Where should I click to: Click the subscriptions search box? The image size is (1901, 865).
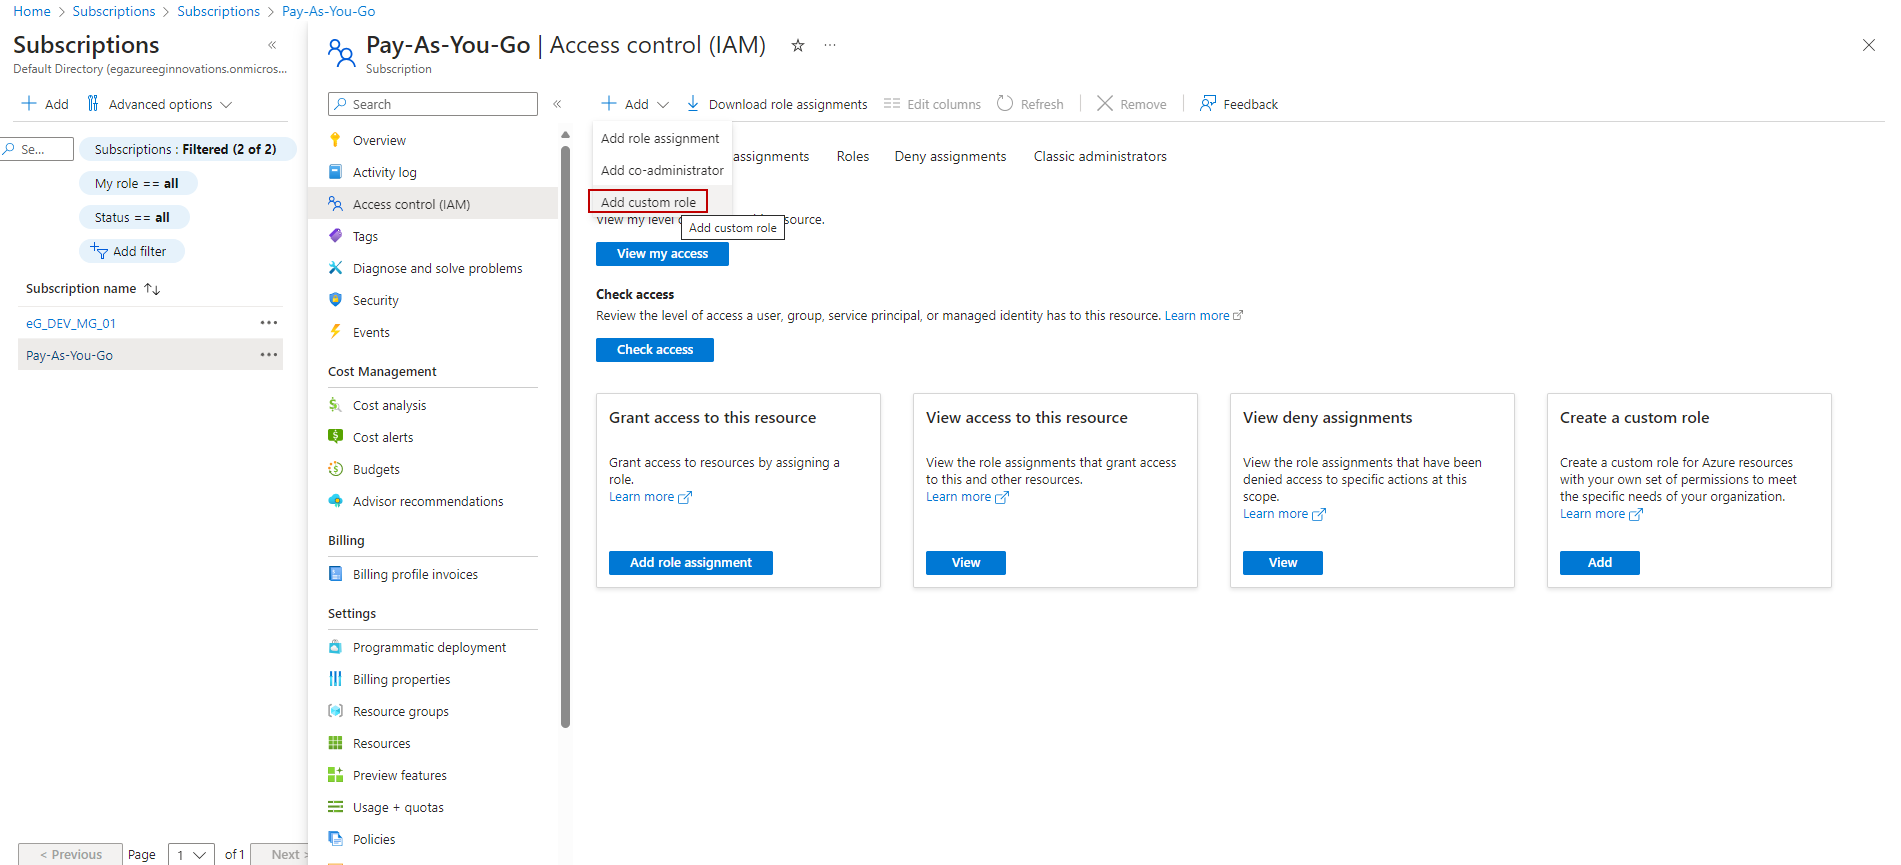pyautogui.click(x=38, y=149)
